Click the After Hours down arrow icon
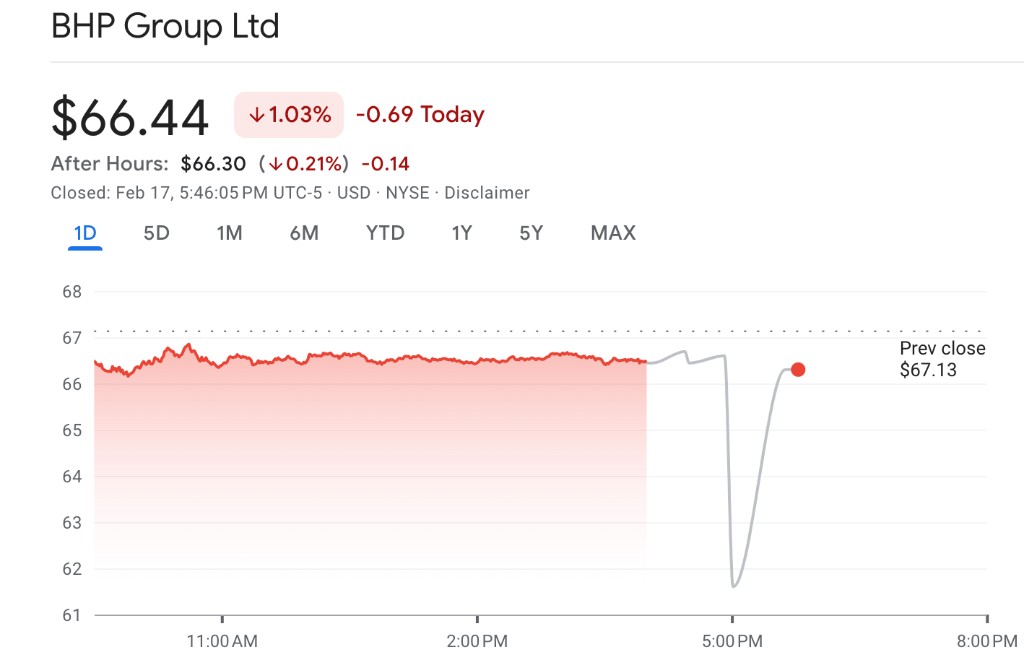 (273, 164)
